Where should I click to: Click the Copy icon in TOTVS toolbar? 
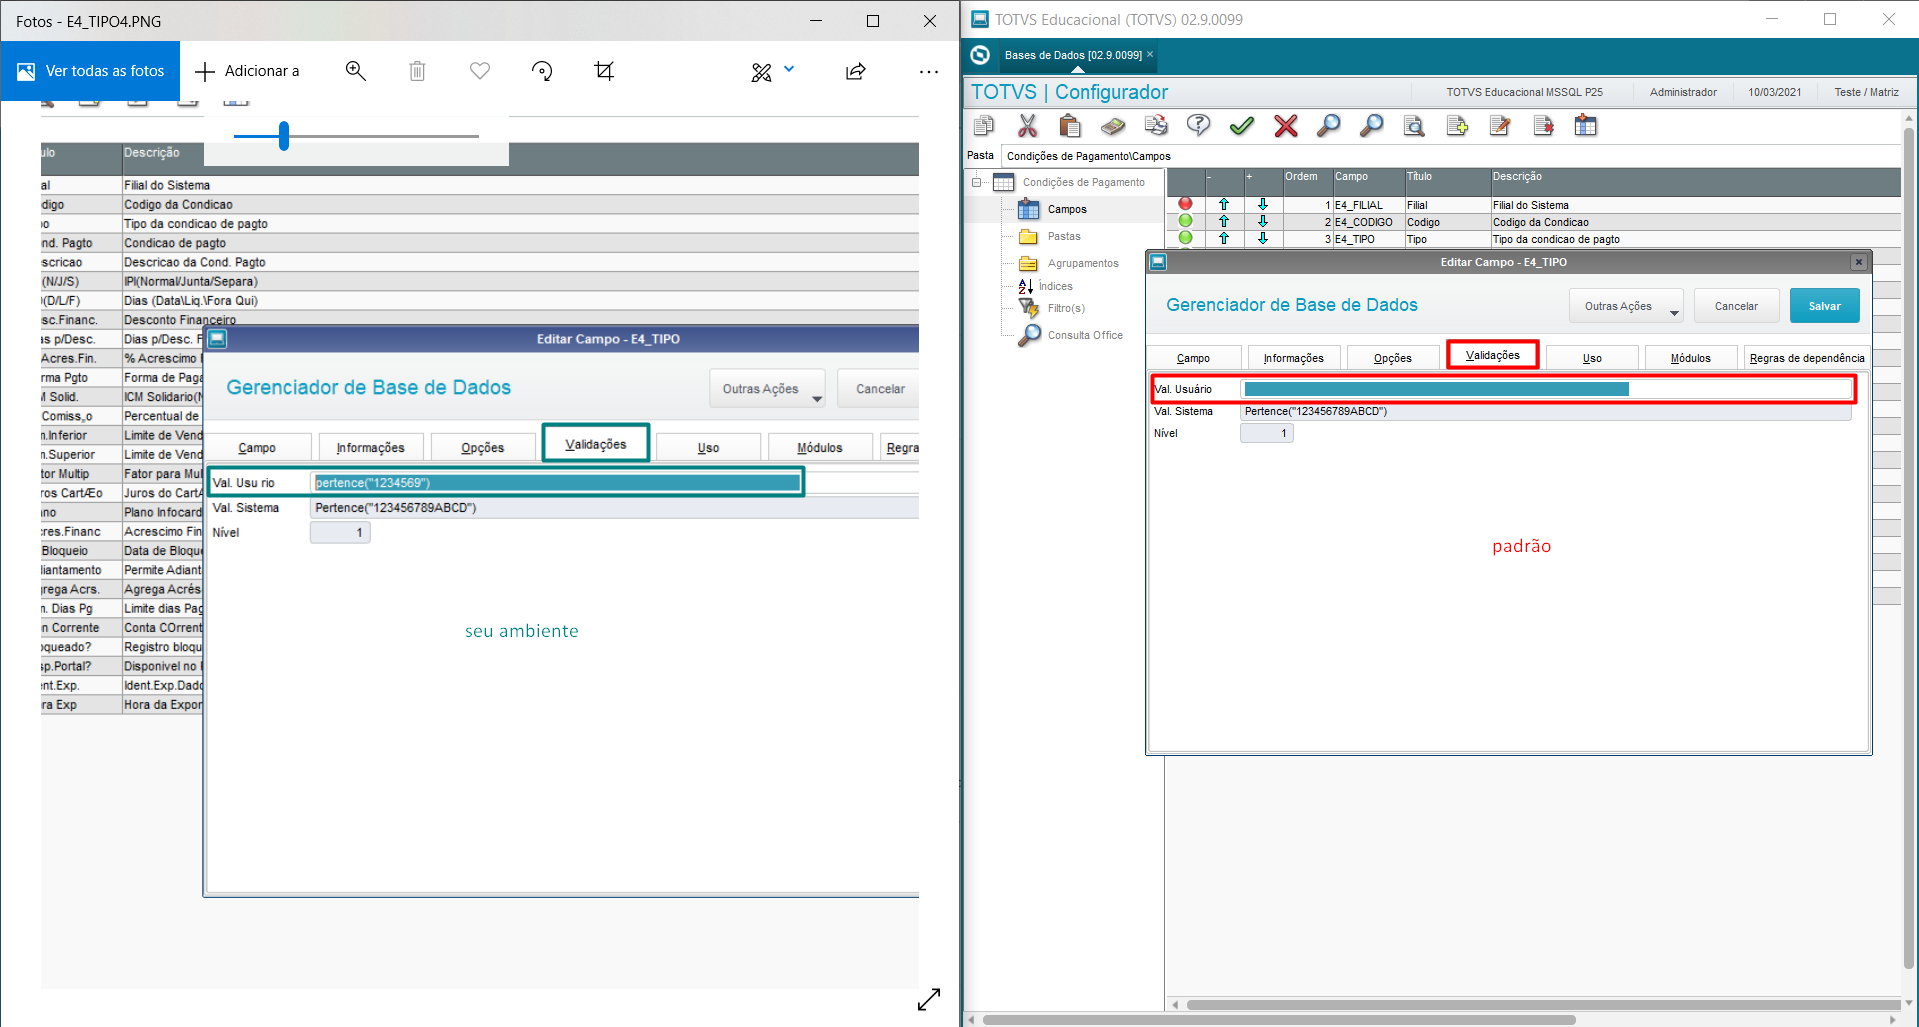(984, 125)
